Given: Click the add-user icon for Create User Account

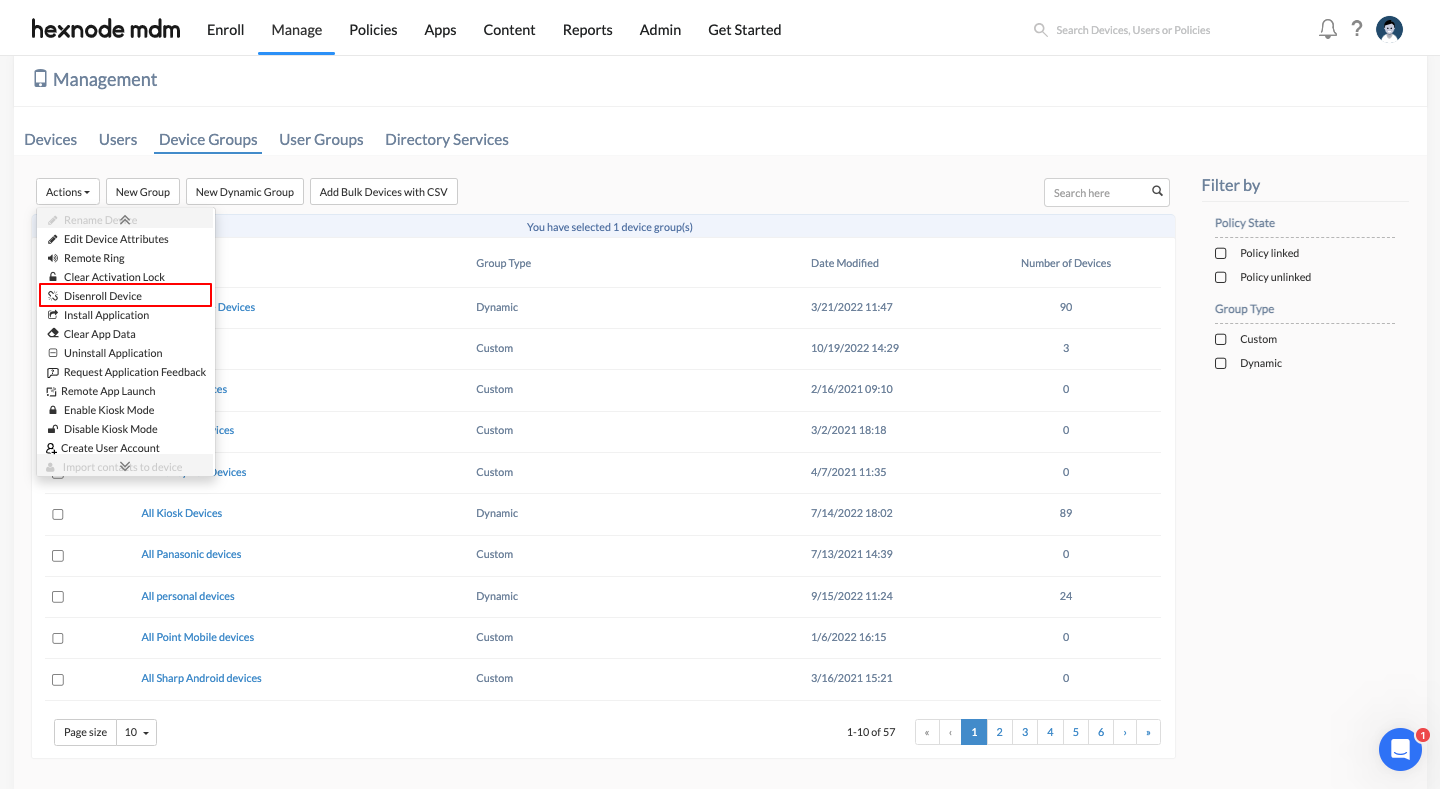Looking at the screenshot, I should [x=51, y=448].
